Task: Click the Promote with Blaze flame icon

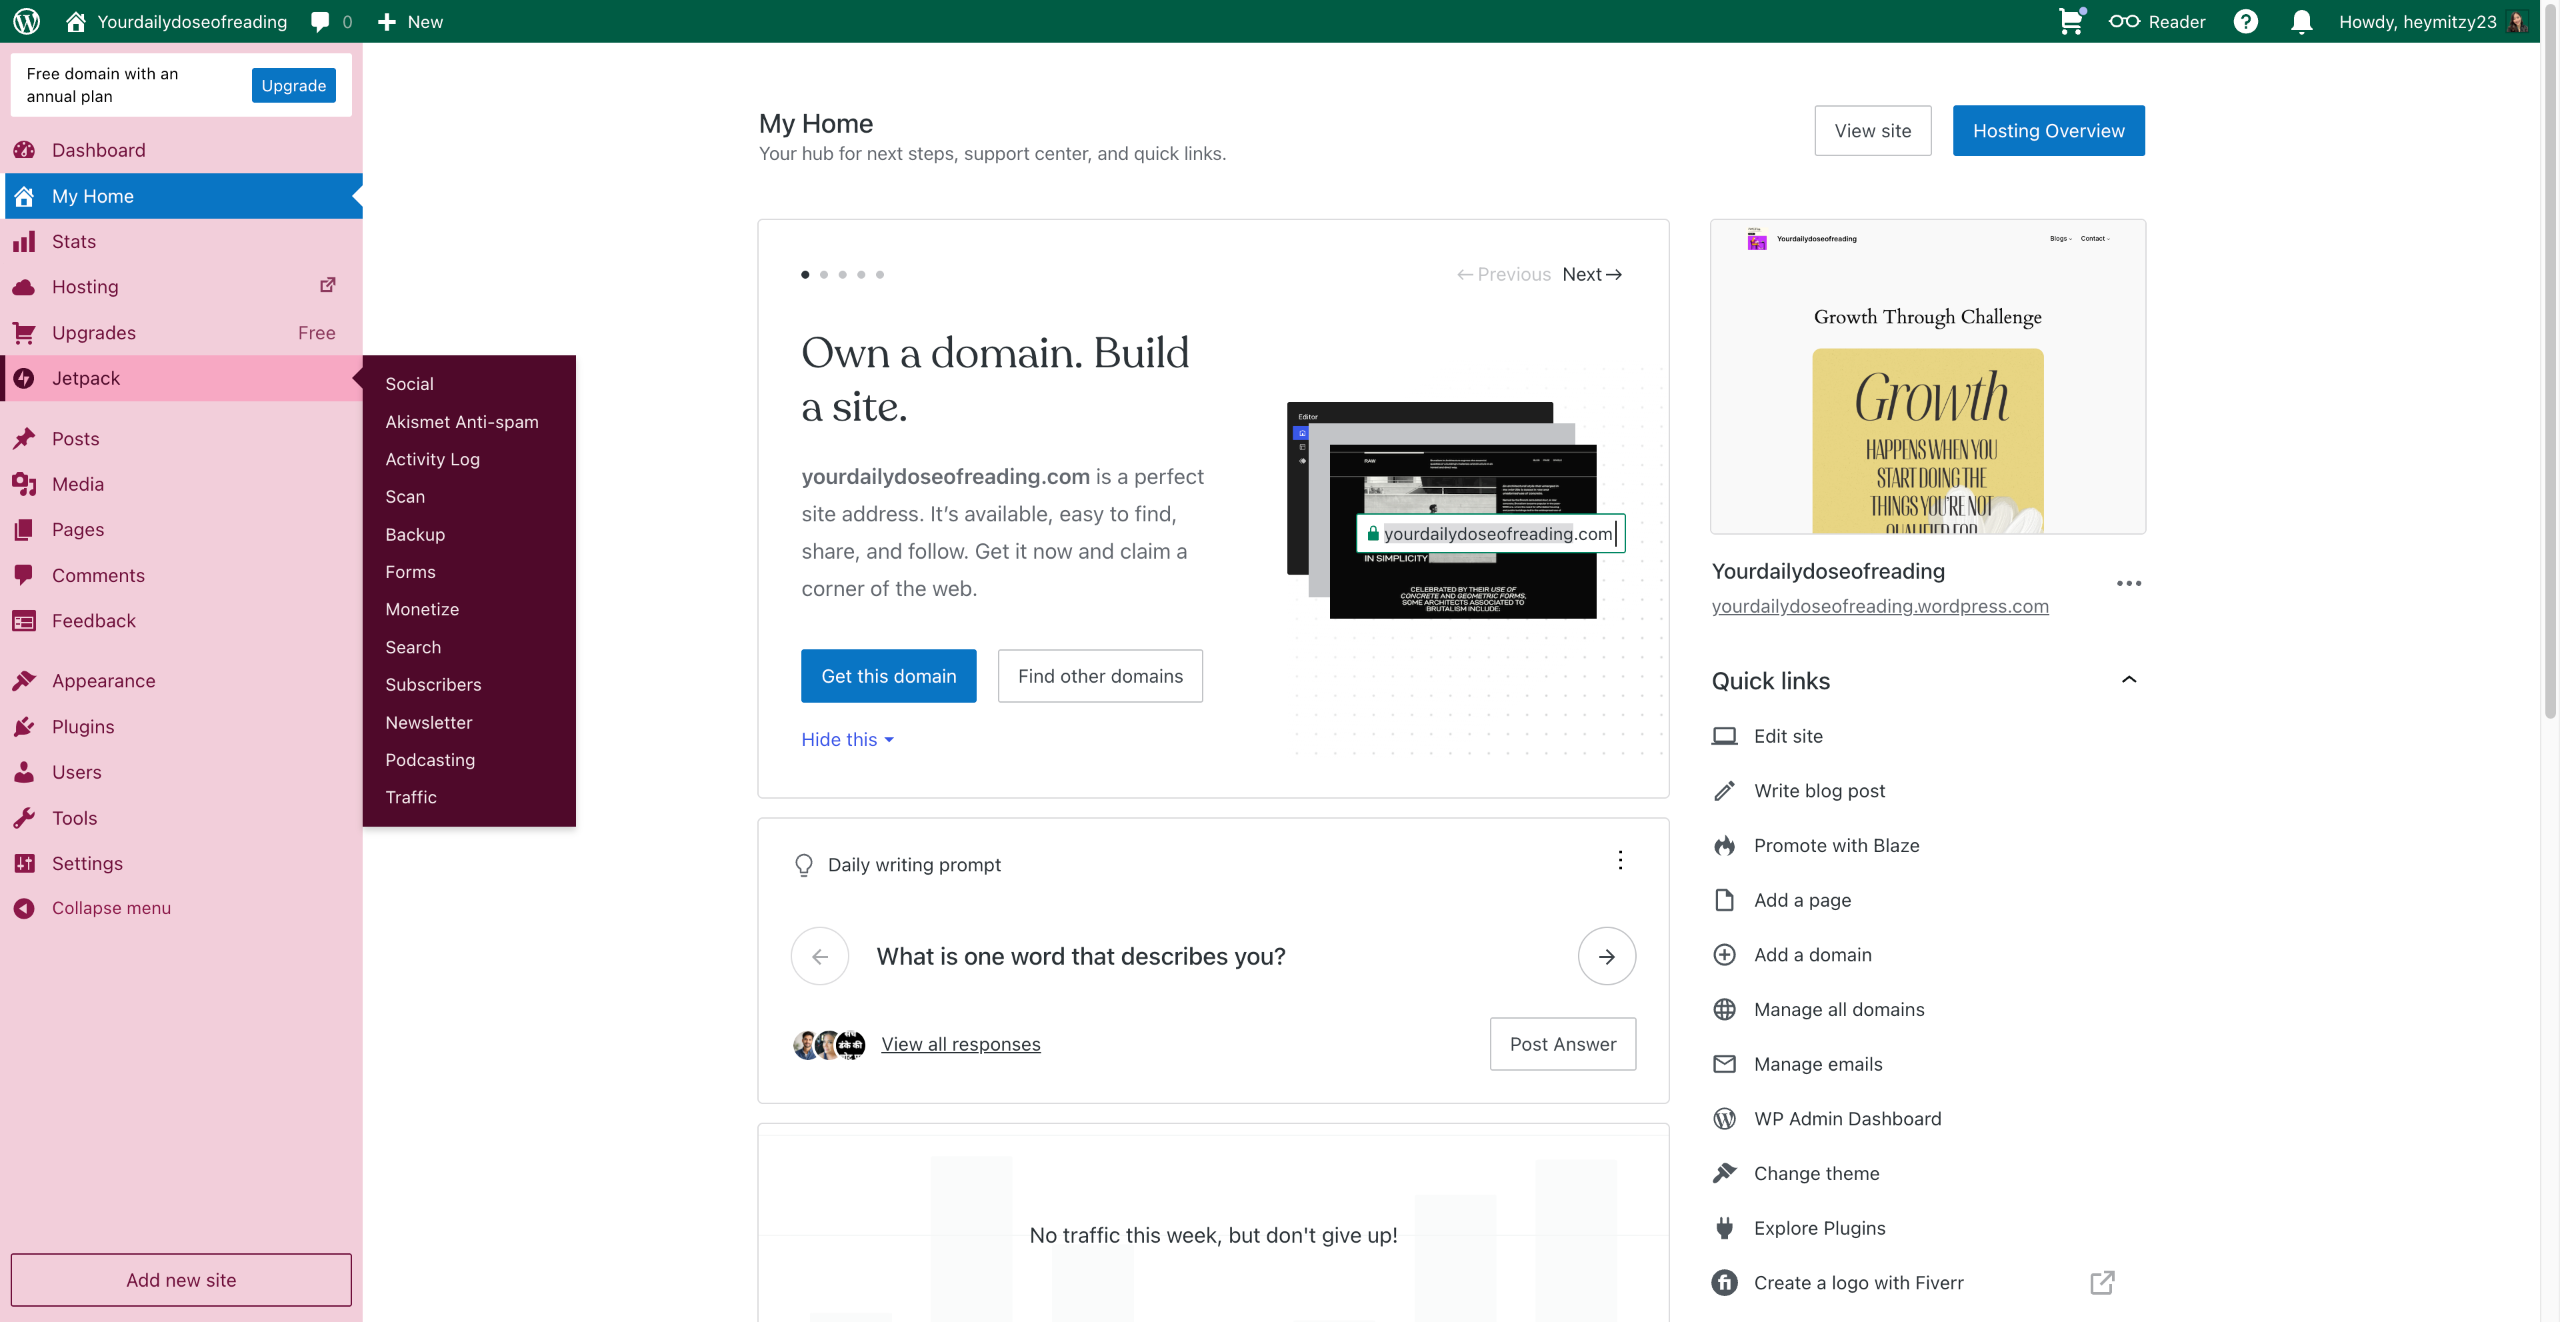Action: click(x=1724, y=846)
